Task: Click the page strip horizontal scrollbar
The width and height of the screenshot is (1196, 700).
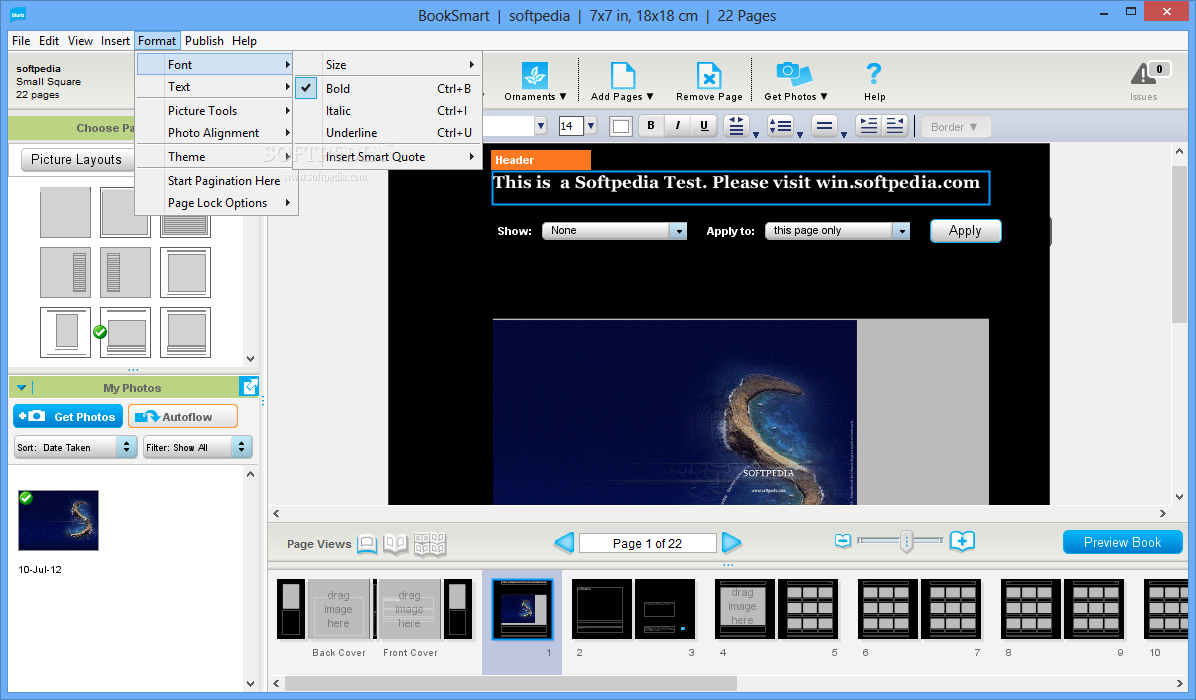Action: 511,683
